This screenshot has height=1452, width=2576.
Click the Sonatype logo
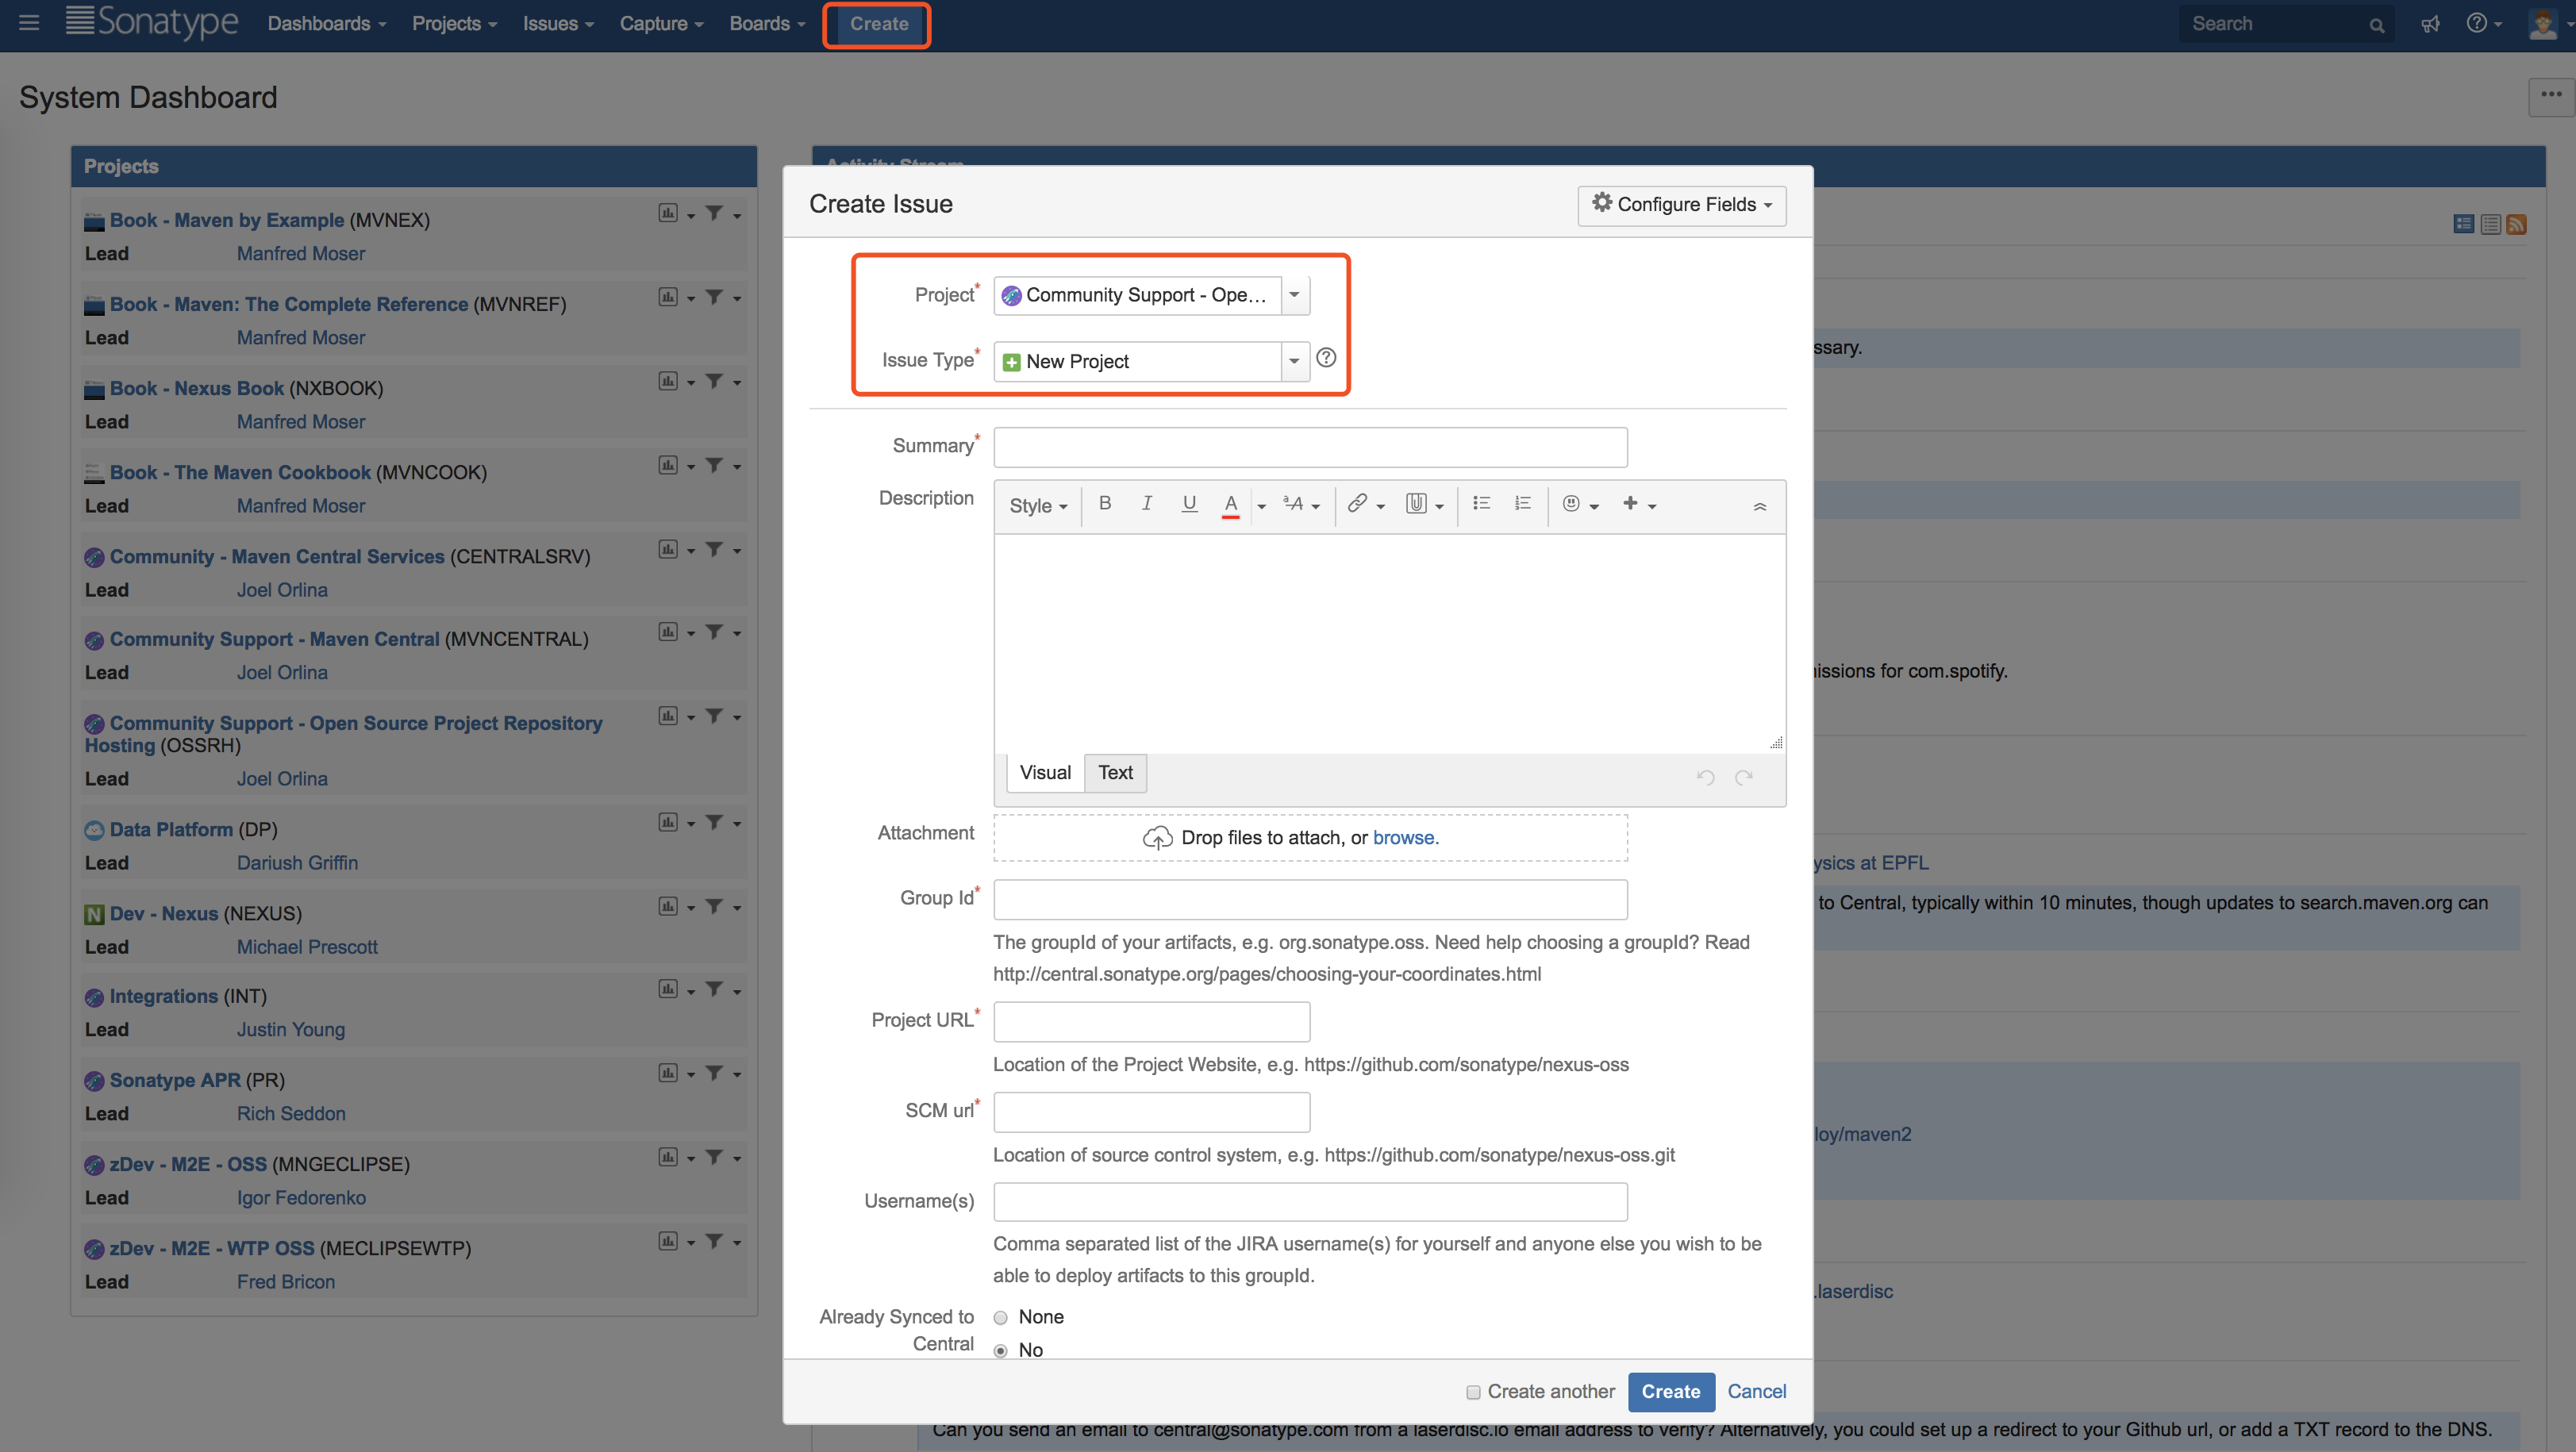pos(152,22)
